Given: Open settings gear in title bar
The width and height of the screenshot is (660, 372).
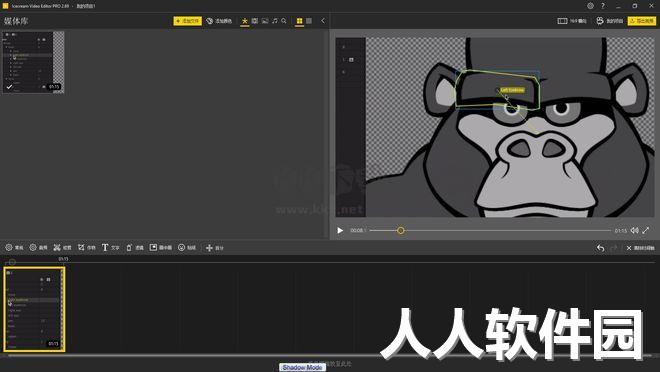Looking at the screenshot, I should pos(591,6).
